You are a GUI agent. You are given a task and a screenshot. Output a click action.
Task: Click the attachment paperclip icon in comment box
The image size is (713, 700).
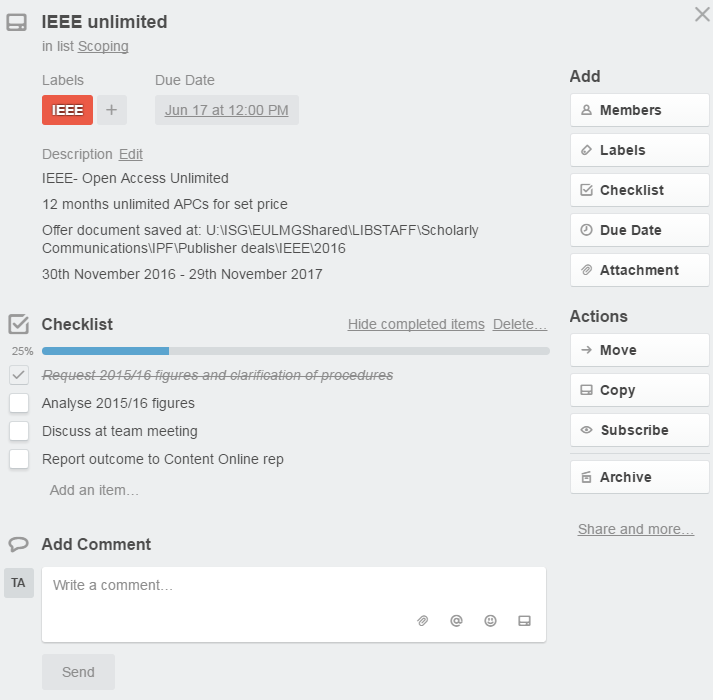coord(423,621)
